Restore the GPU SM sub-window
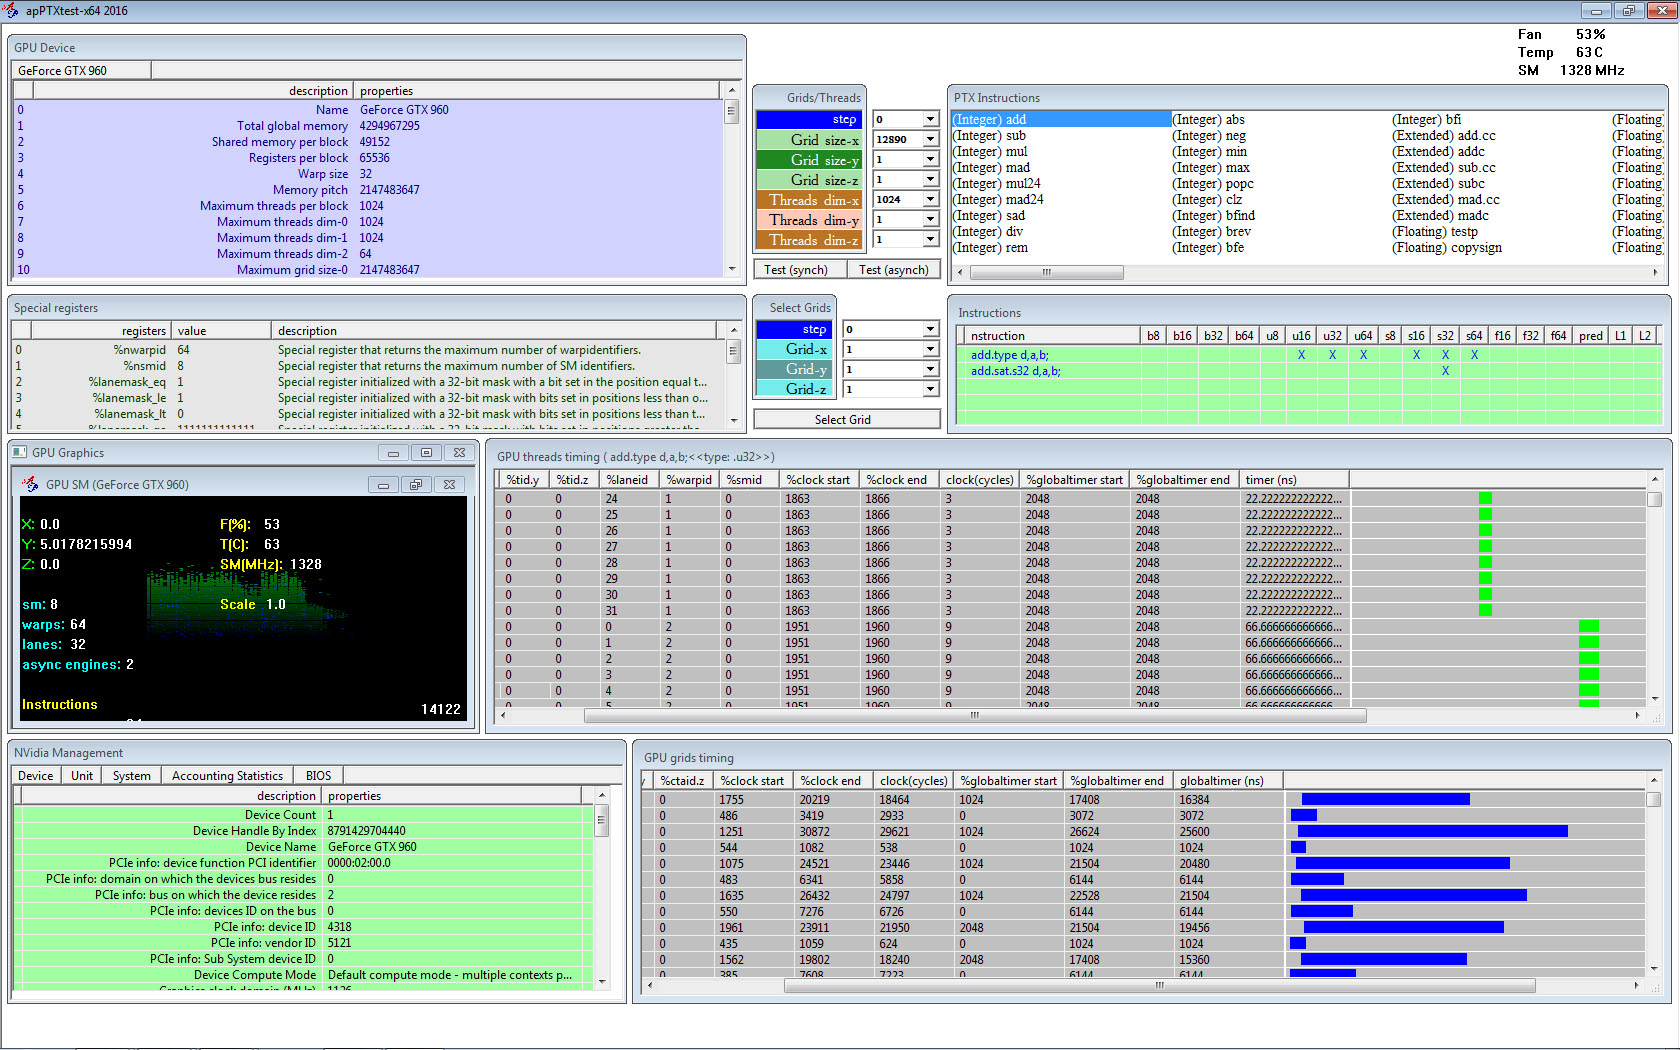Screen dimensions: 1680x1050 (416, 485)
